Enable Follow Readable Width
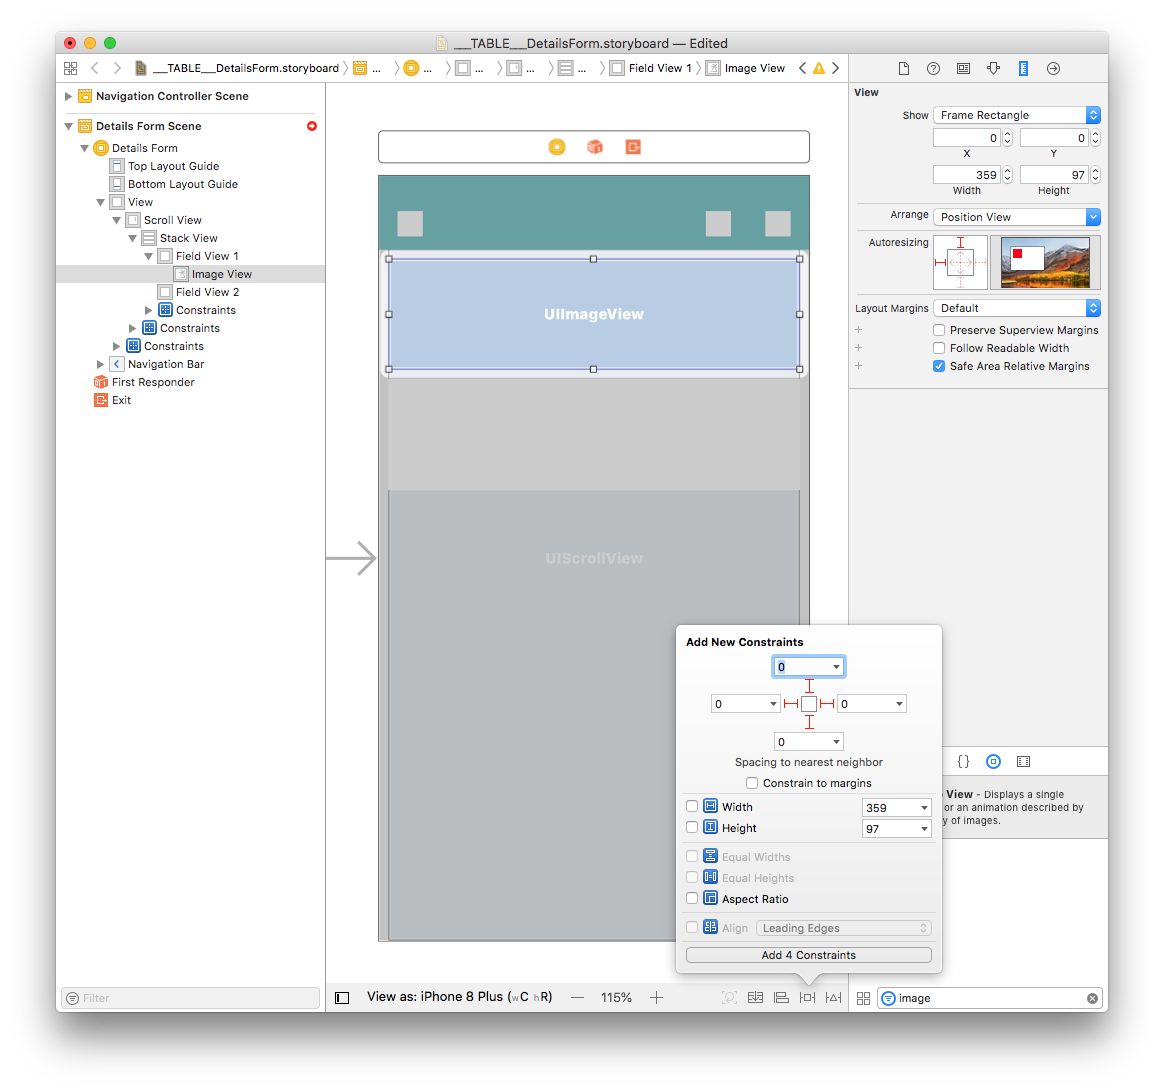Image resolution: width=1164 pixels, height=1092 pixels. pos(939,348)
